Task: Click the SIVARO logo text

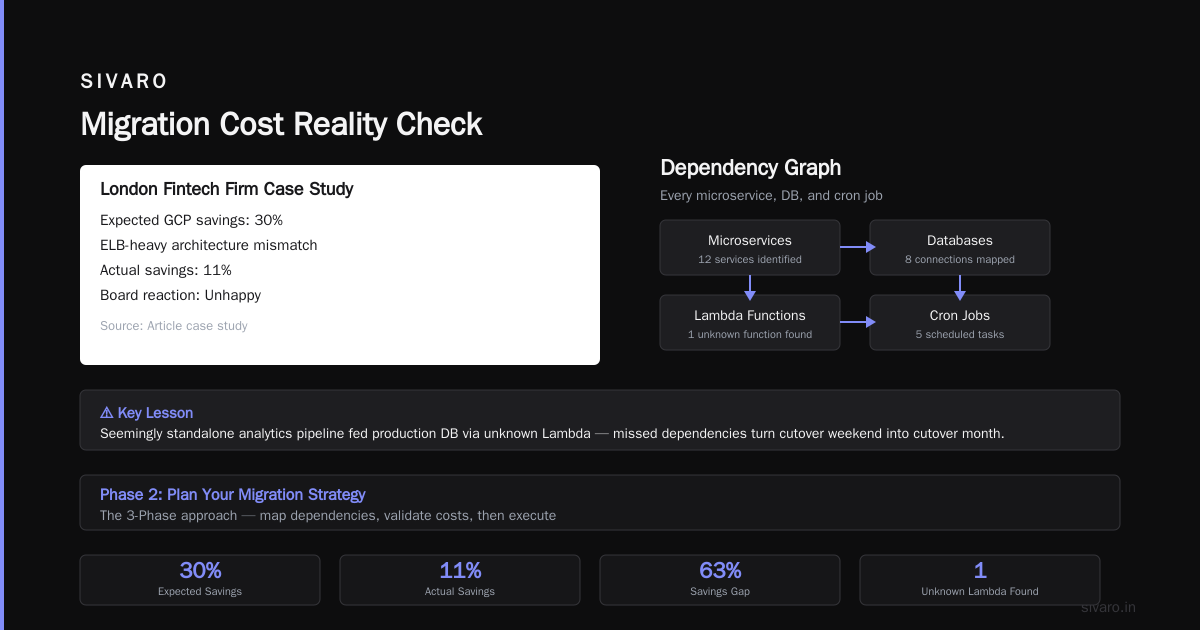Action: coord(124,81)
